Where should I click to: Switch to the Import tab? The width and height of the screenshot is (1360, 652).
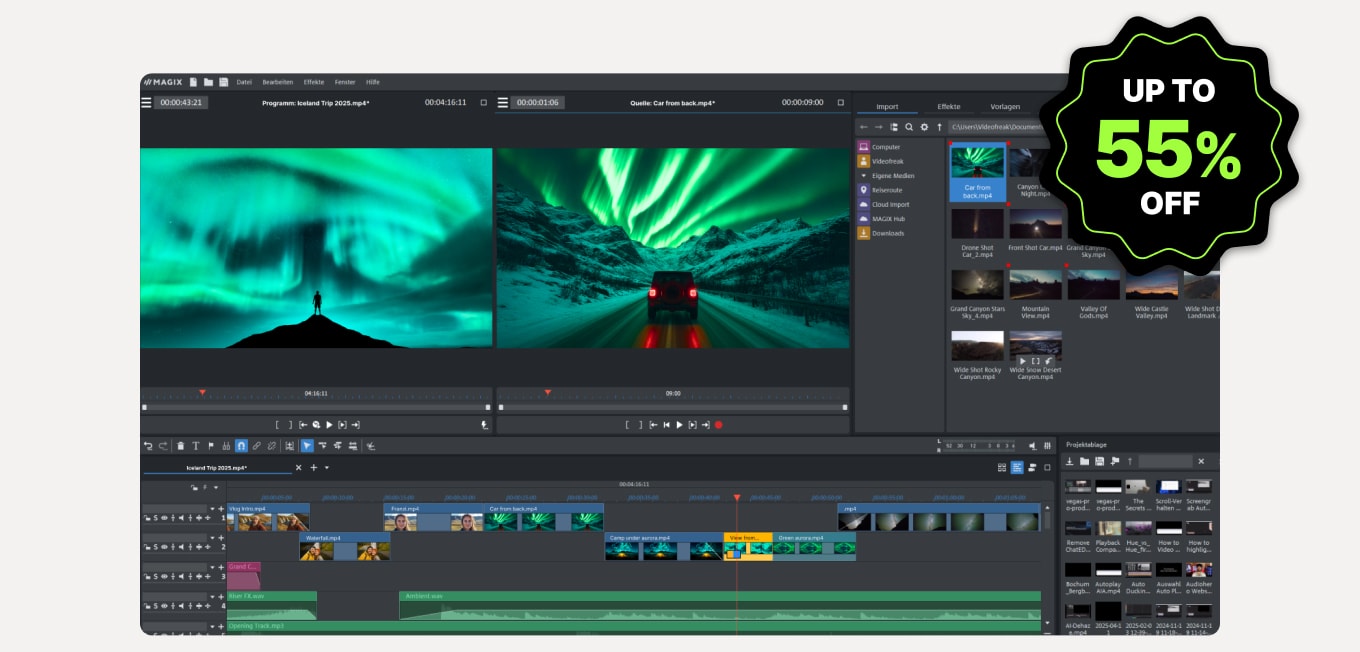click(x=887, y=106)
